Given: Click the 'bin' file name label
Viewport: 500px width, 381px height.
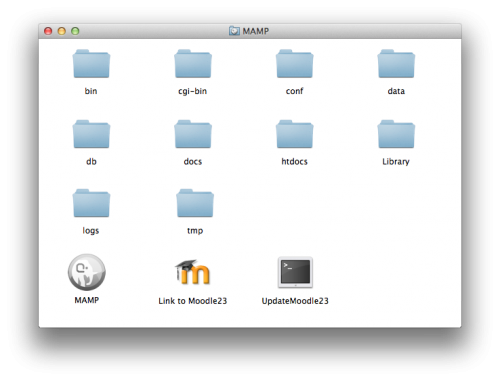Looking at the screenshot, I should [91, 91].
